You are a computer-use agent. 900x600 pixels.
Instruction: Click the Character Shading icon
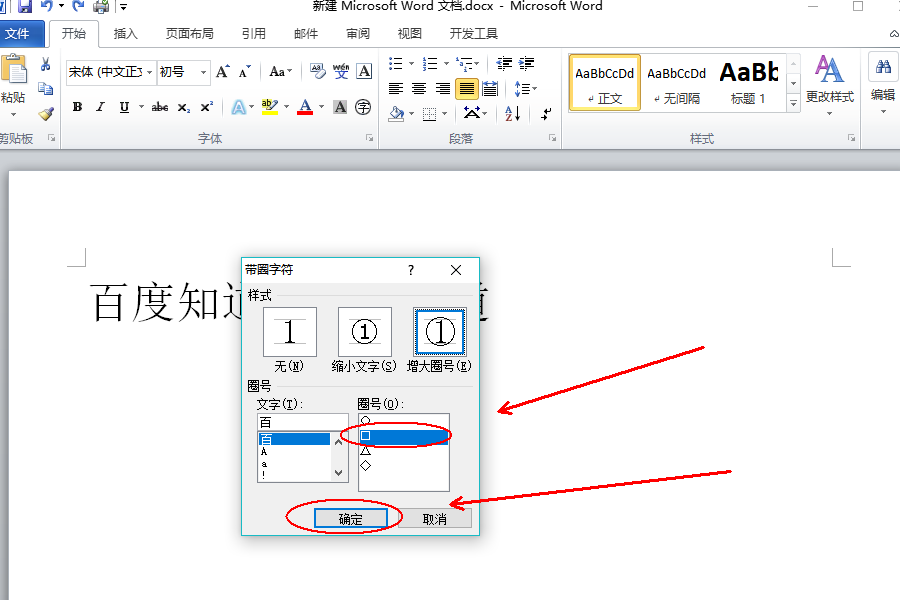point(340,107)
